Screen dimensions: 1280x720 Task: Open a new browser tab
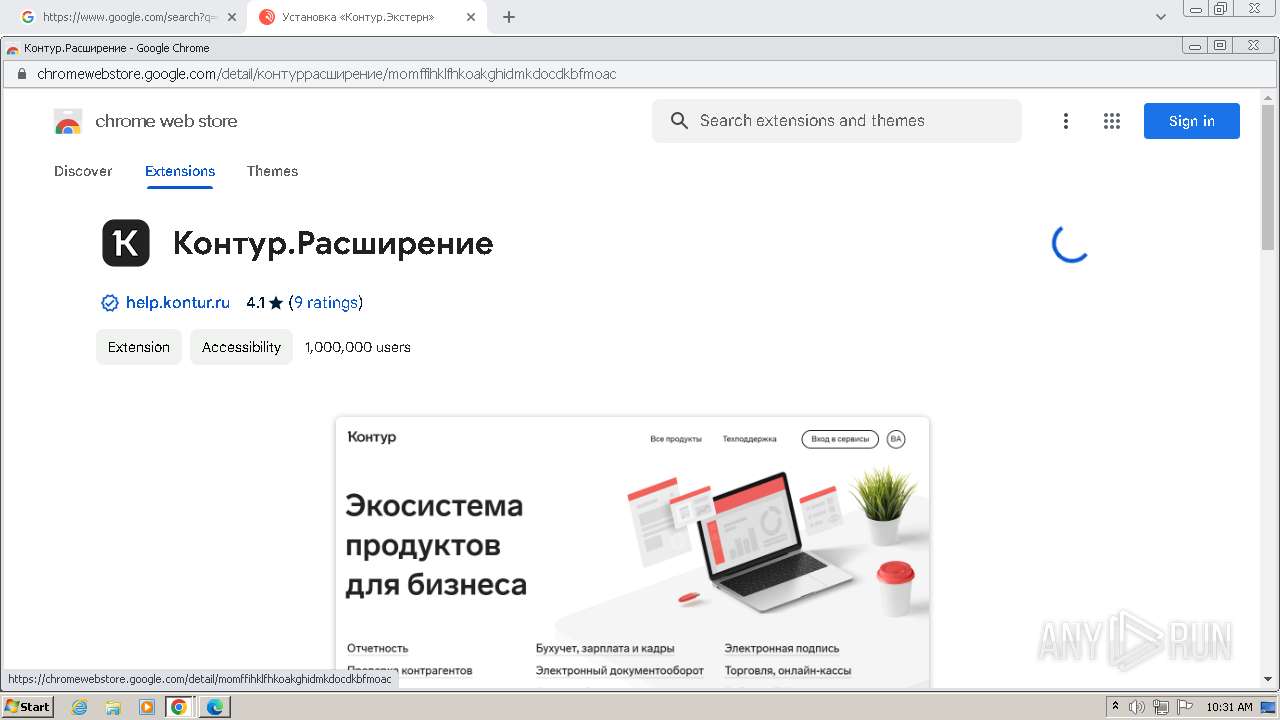509,17
